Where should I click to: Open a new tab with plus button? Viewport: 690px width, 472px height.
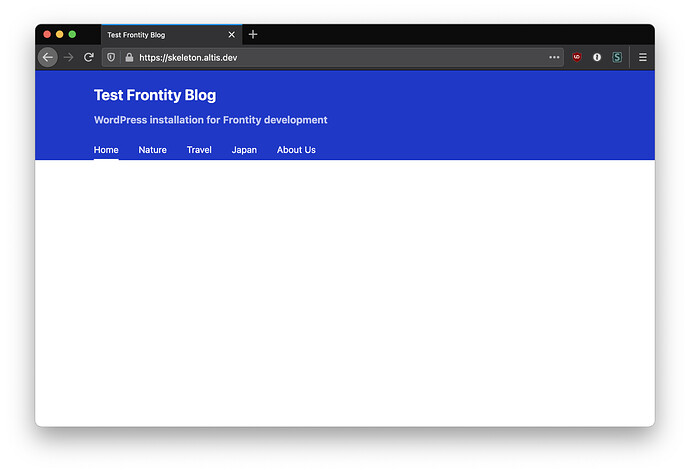pyautogui.click(x=253, y=34)
